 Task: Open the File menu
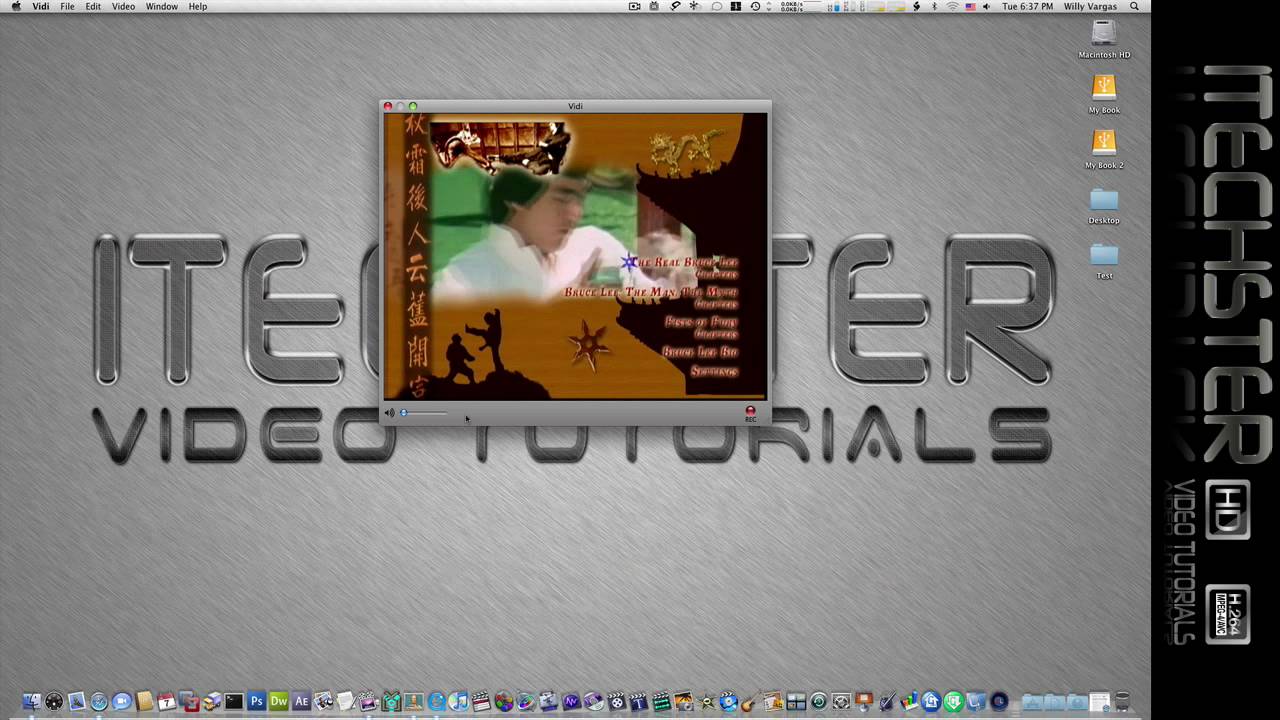[67, 6]
